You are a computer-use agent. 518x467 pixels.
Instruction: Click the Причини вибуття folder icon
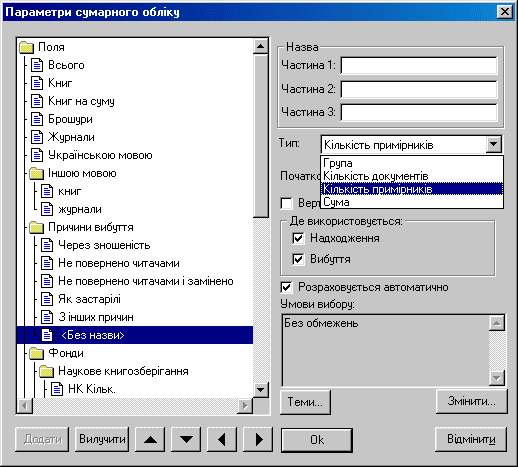[36, 227]
